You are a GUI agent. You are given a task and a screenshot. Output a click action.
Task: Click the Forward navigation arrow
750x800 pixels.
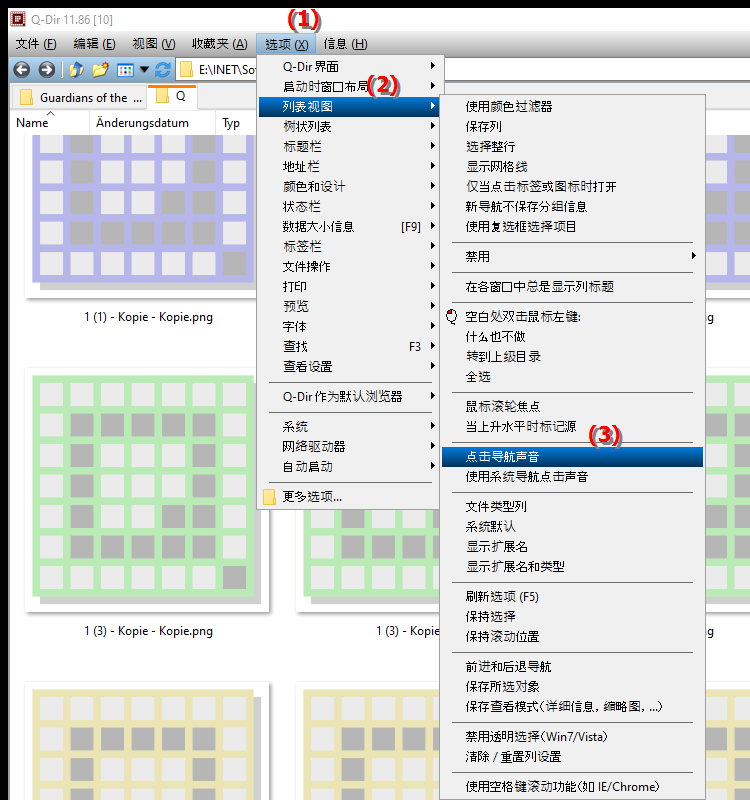click(x=46, y=69)
